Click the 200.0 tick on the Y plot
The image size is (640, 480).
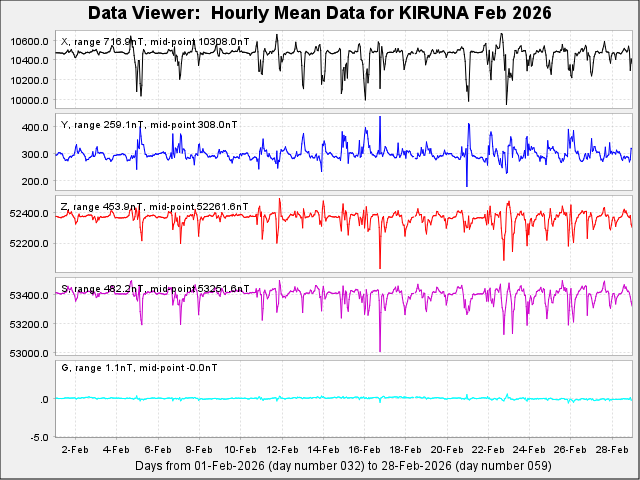37,181
